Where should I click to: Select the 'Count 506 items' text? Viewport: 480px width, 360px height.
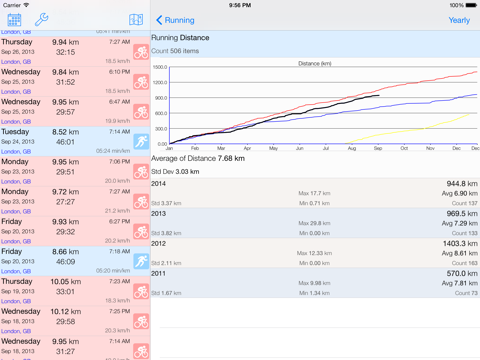pyautogui.click(x=175, y=51)
